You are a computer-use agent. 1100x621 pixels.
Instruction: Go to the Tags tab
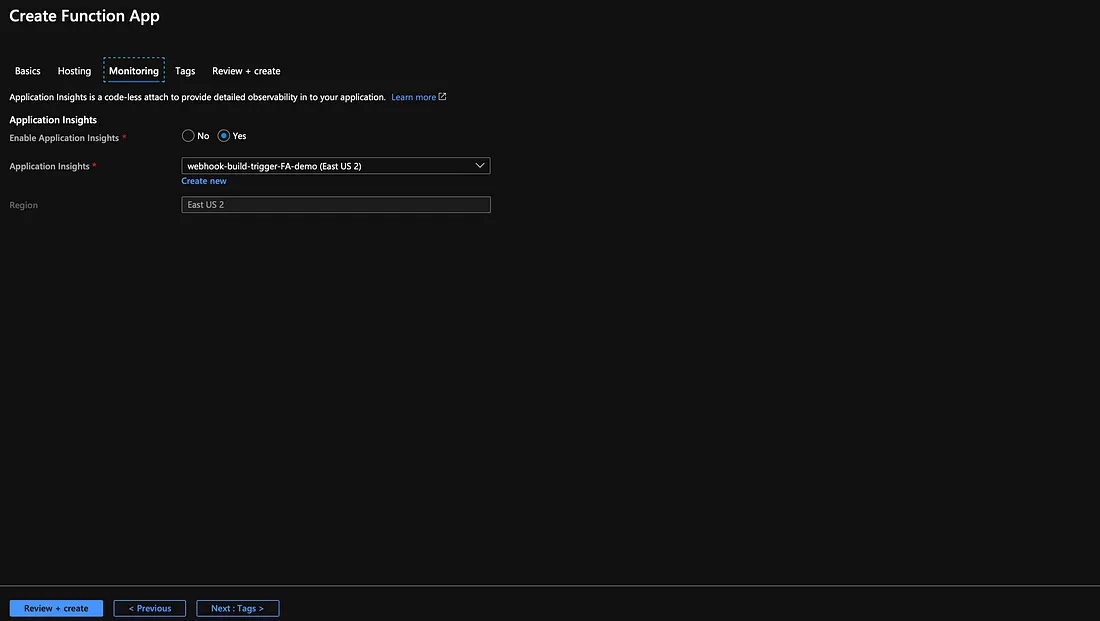coord(185,71)
